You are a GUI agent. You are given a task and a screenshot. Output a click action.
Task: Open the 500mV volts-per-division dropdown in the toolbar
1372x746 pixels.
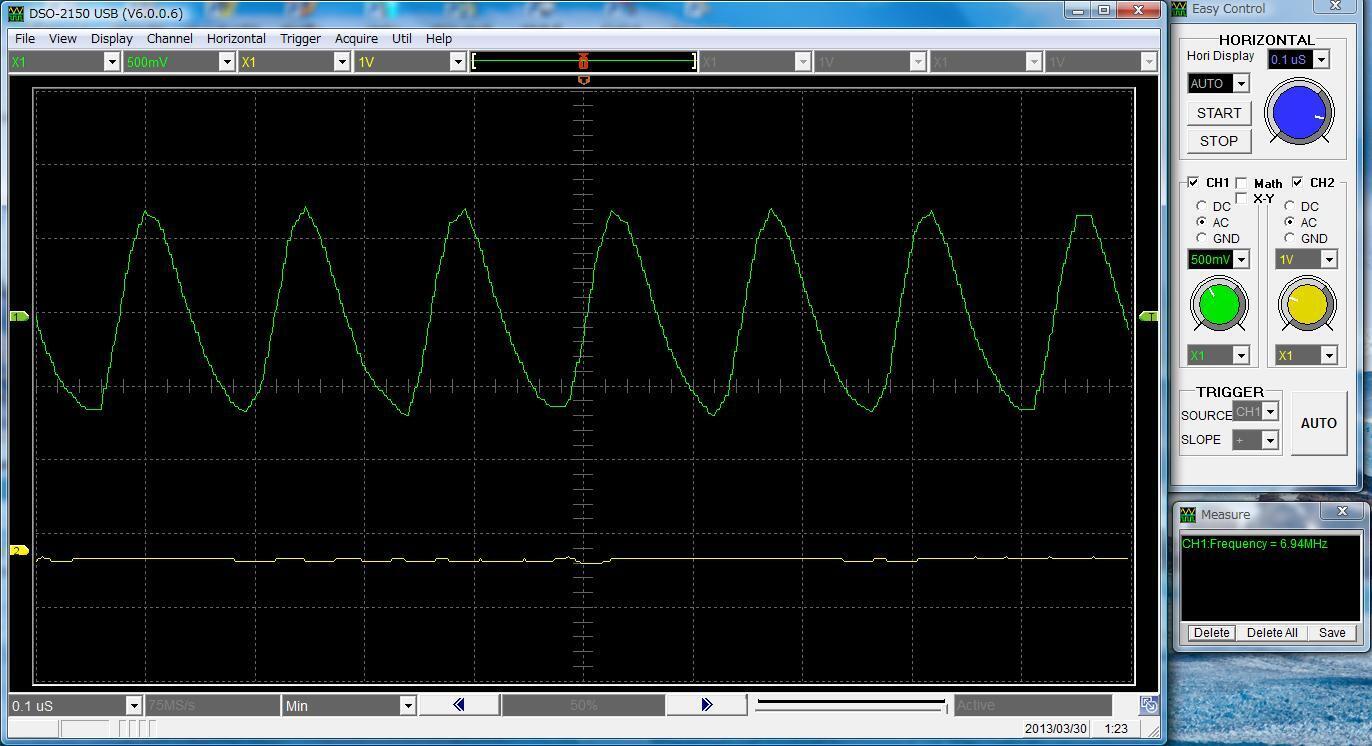click(226, 61)
